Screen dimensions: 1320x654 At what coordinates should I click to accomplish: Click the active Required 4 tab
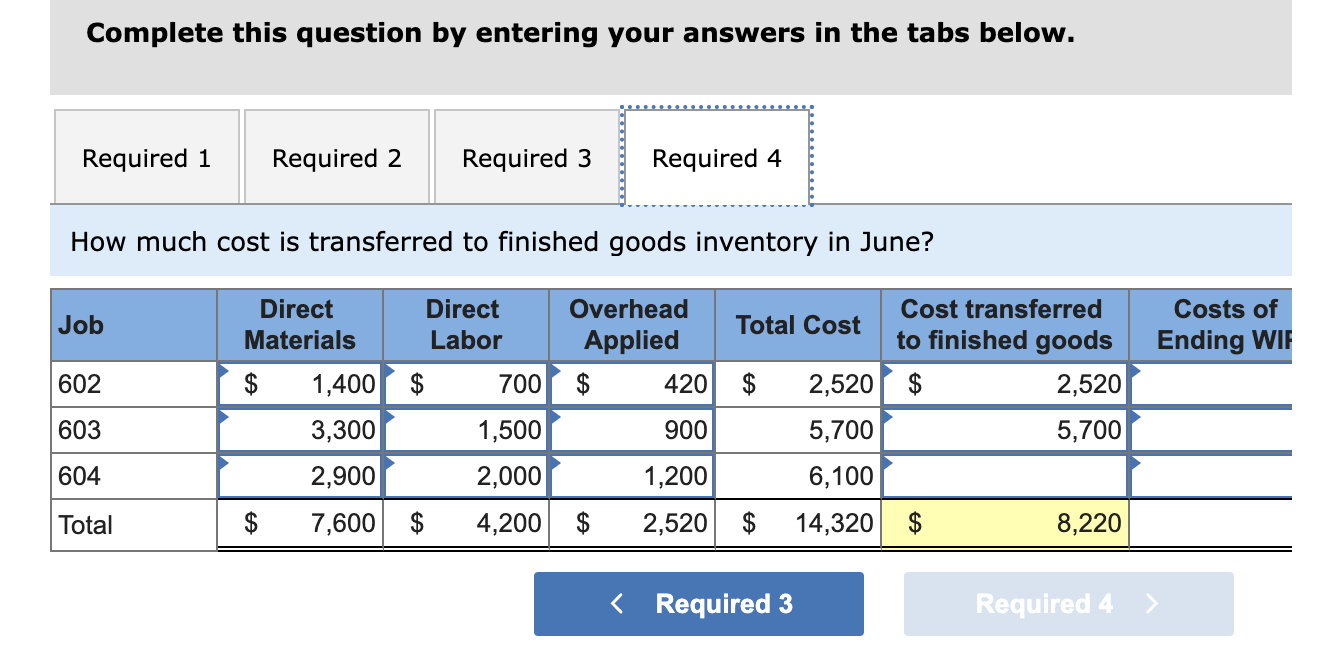click(x=717, y=157)
